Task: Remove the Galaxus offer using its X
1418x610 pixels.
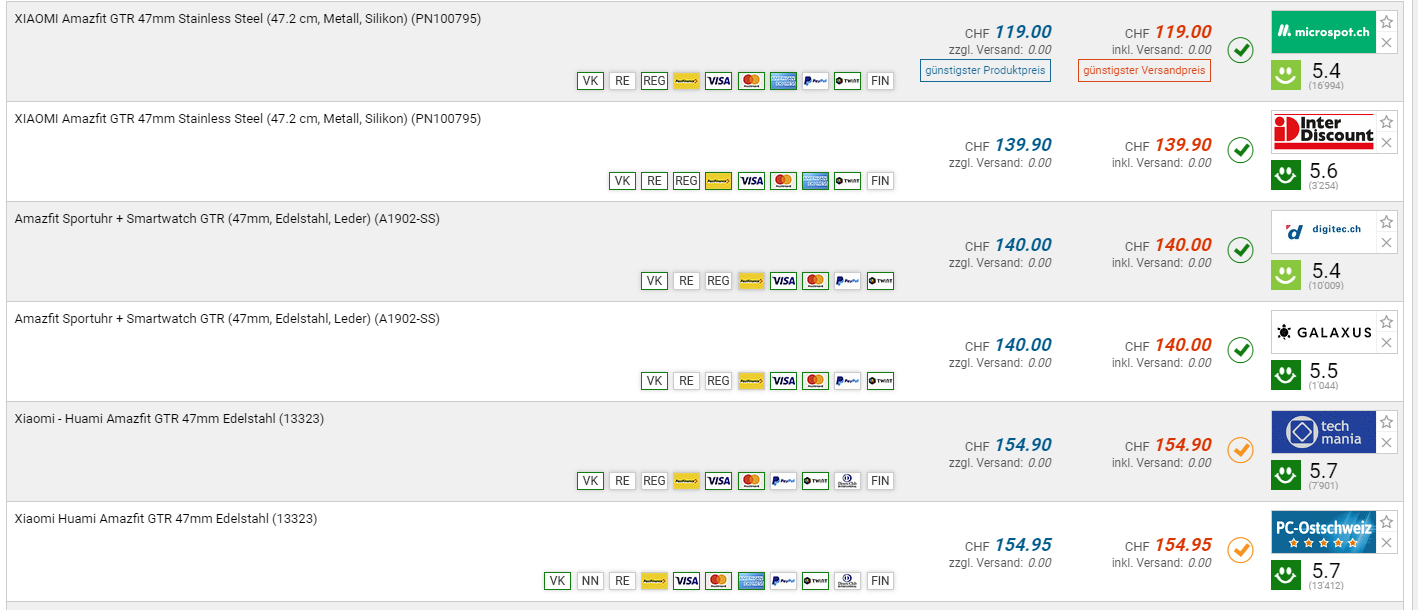Action: tap(1386, 343)
